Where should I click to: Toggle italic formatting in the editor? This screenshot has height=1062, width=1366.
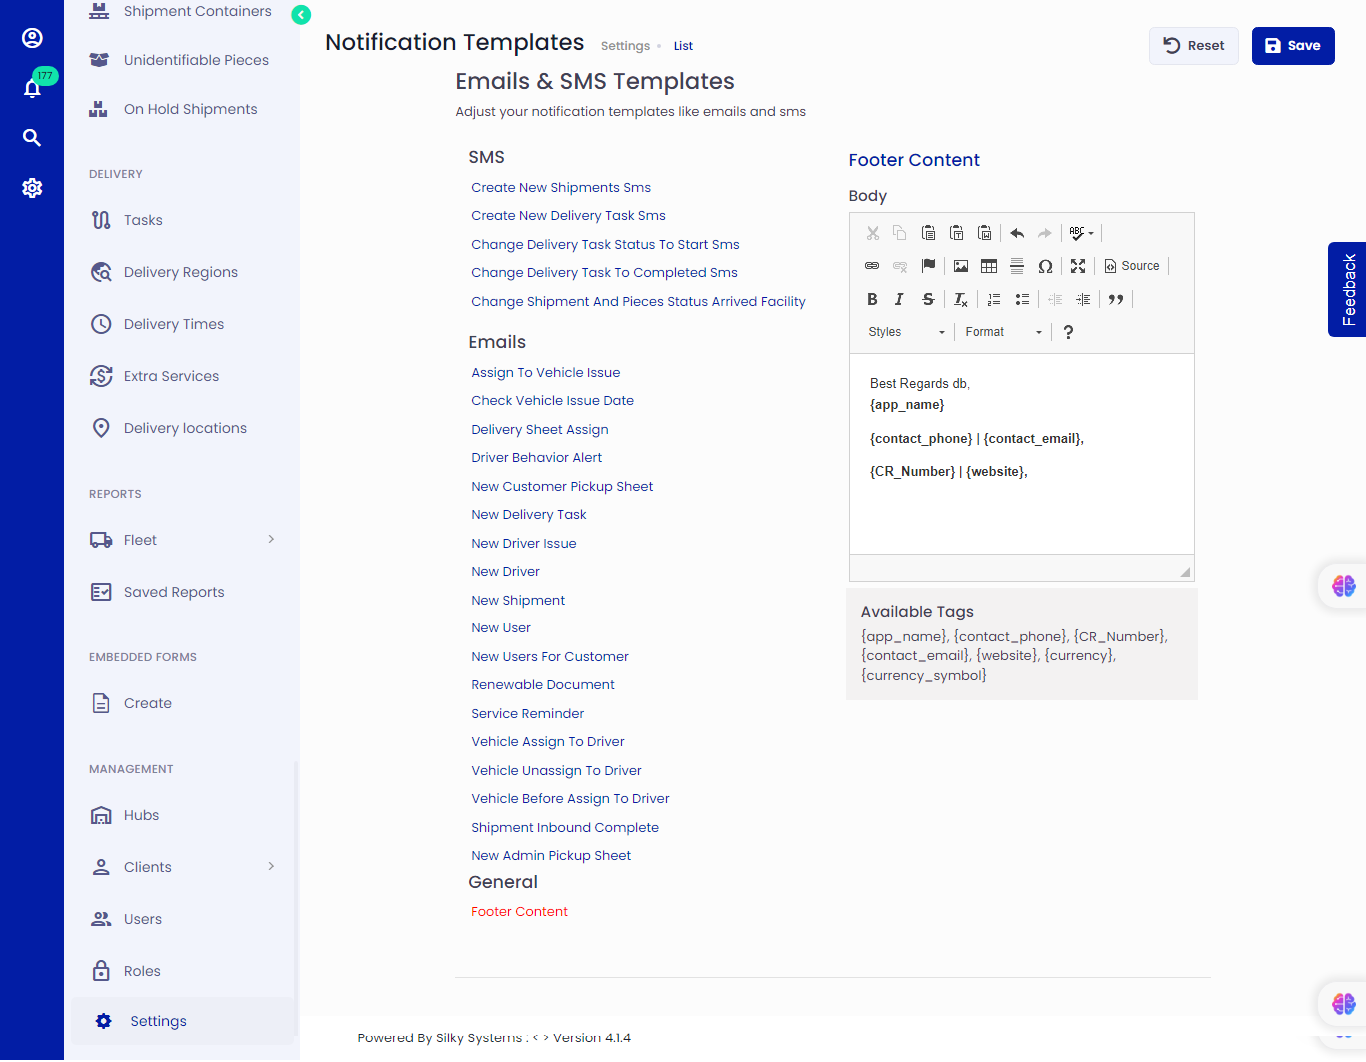coord(898,299)
